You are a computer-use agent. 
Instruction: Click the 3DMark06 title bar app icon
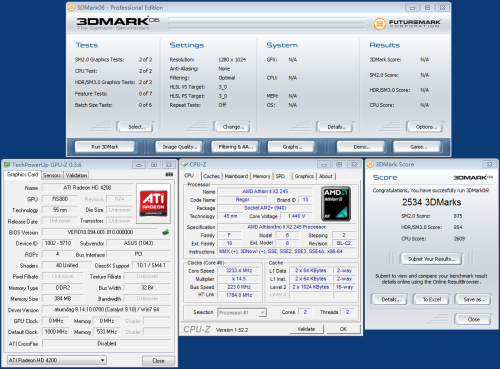71,7
